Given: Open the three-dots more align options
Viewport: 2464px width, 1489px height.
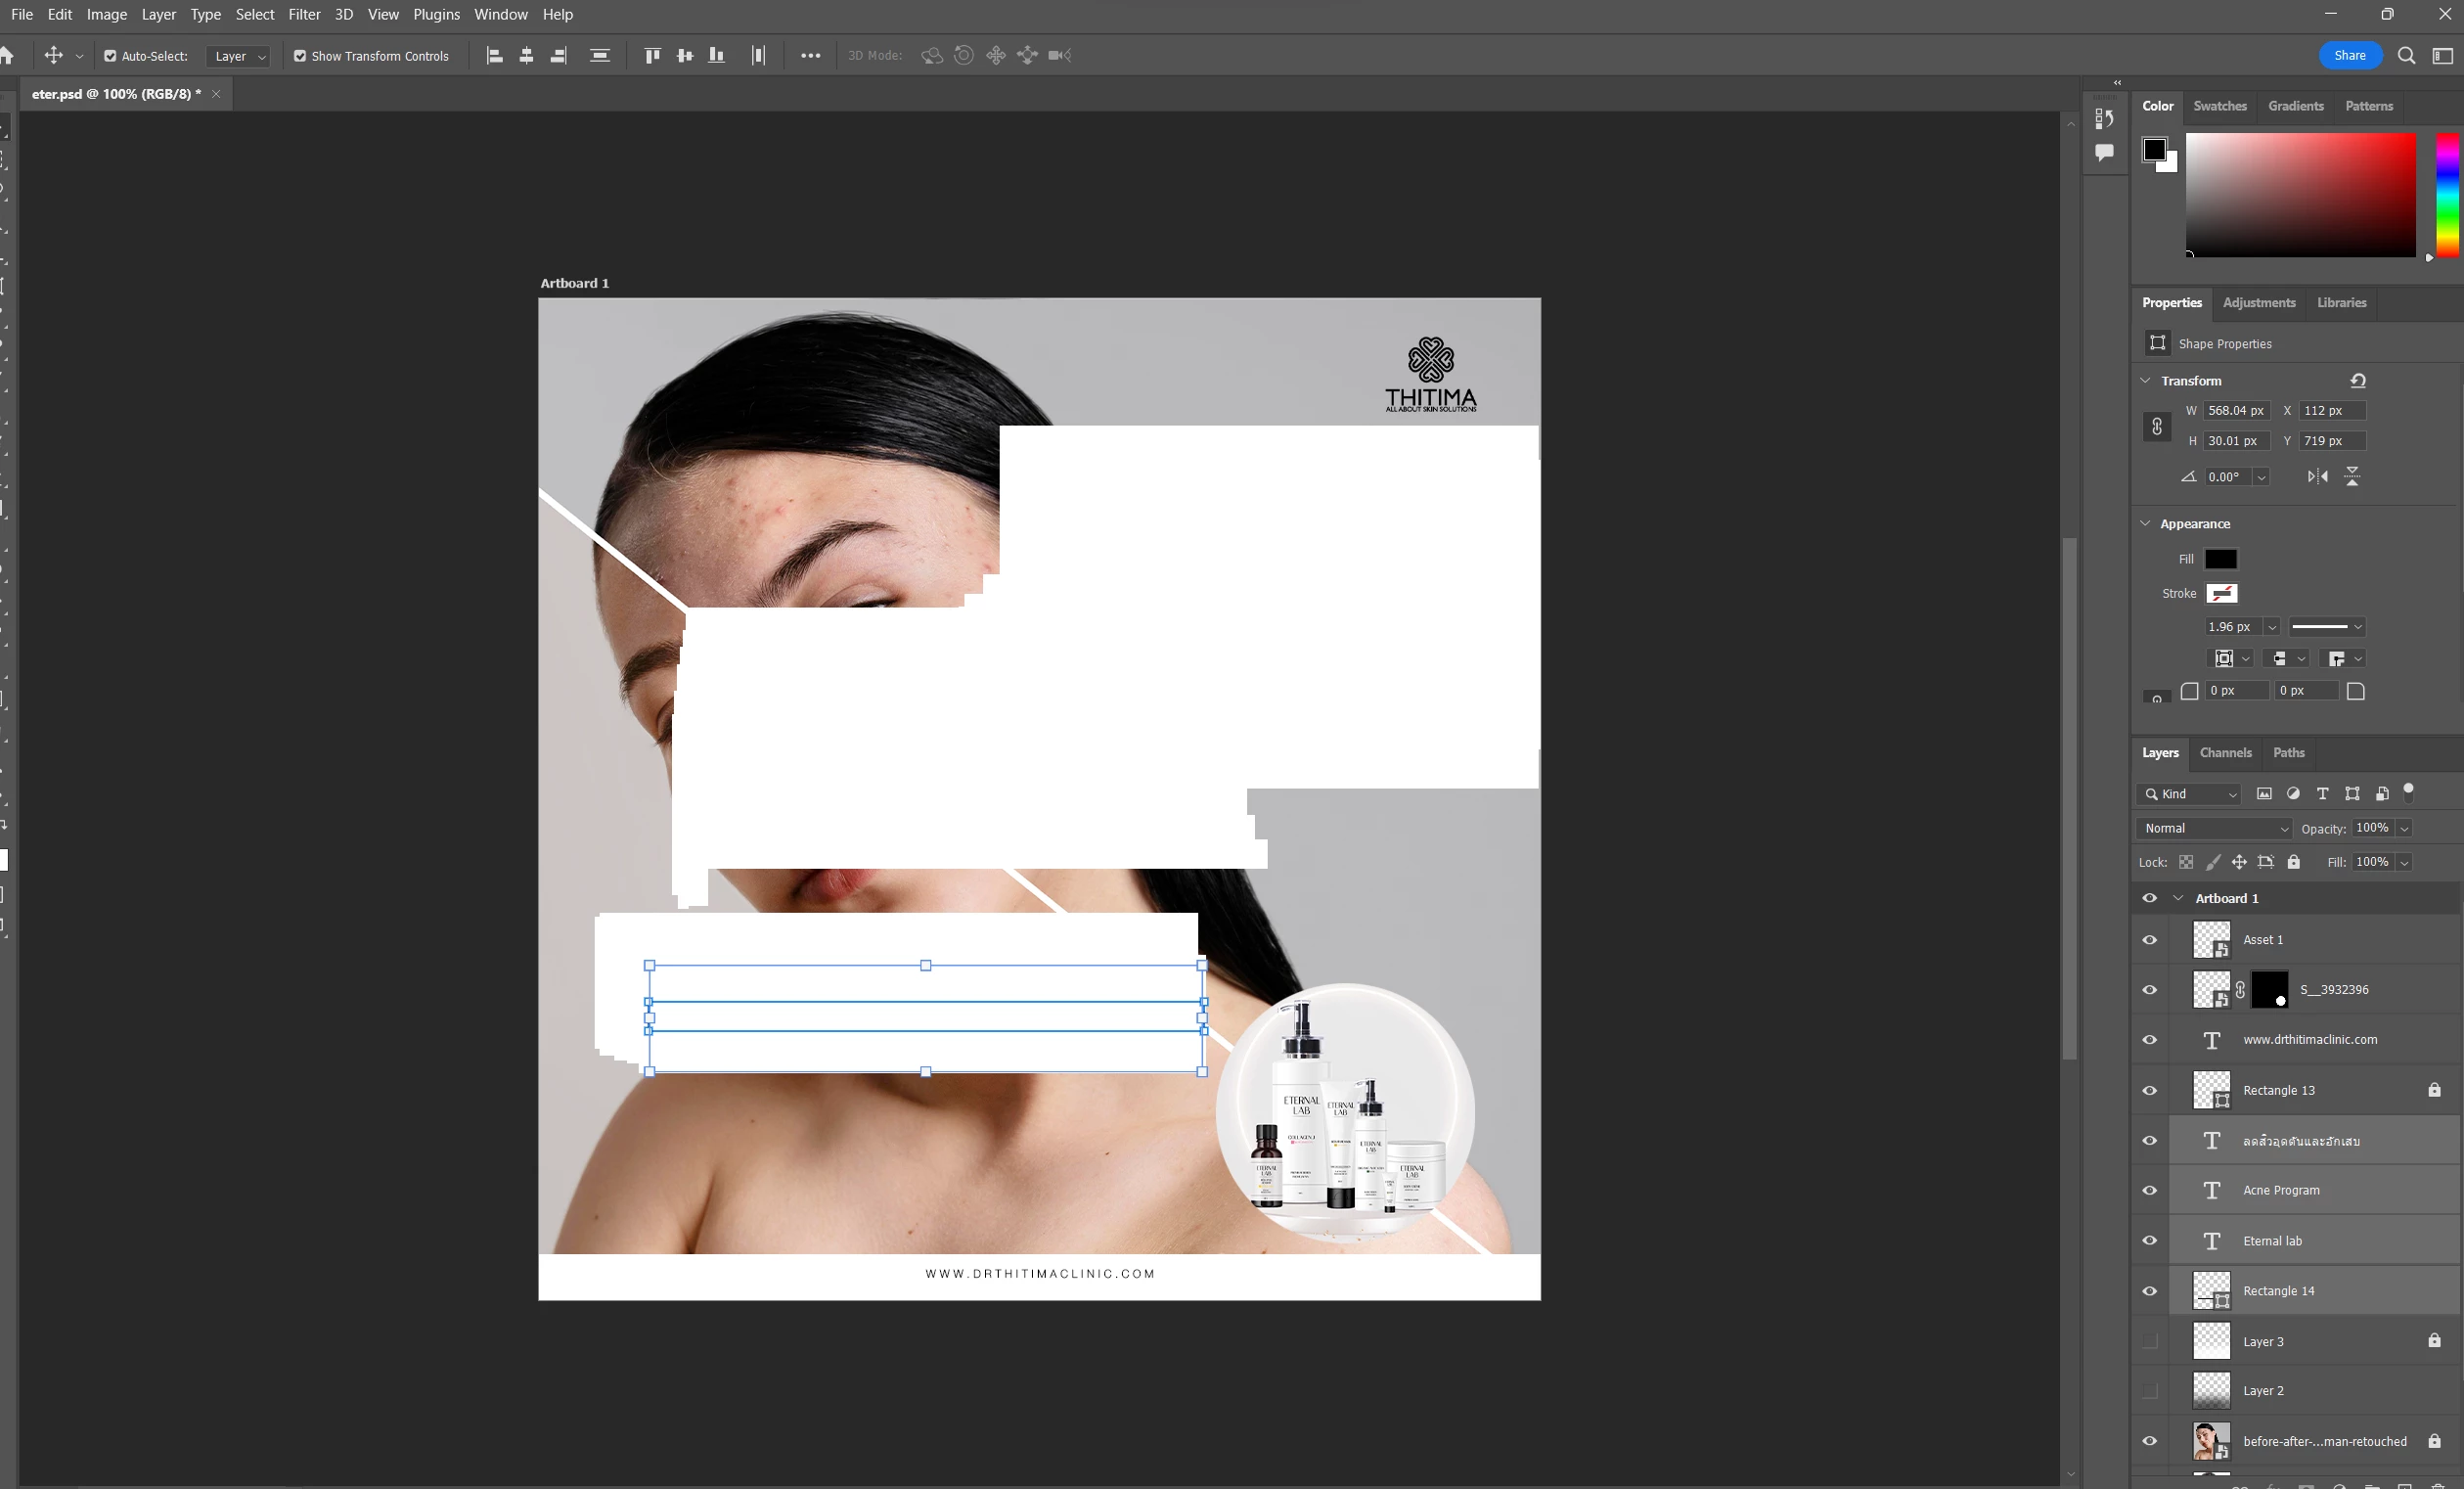Looking at the screenshot, I should click(810, 56).
